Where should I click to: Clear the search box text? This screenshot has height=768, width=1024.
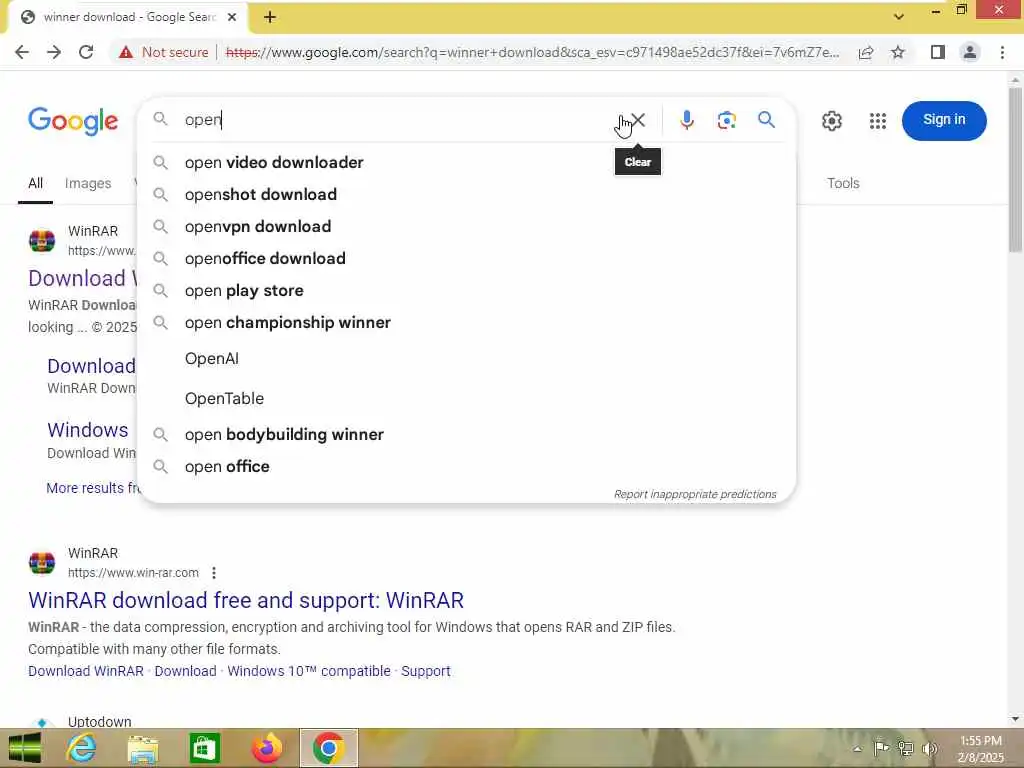coord(638,120)
